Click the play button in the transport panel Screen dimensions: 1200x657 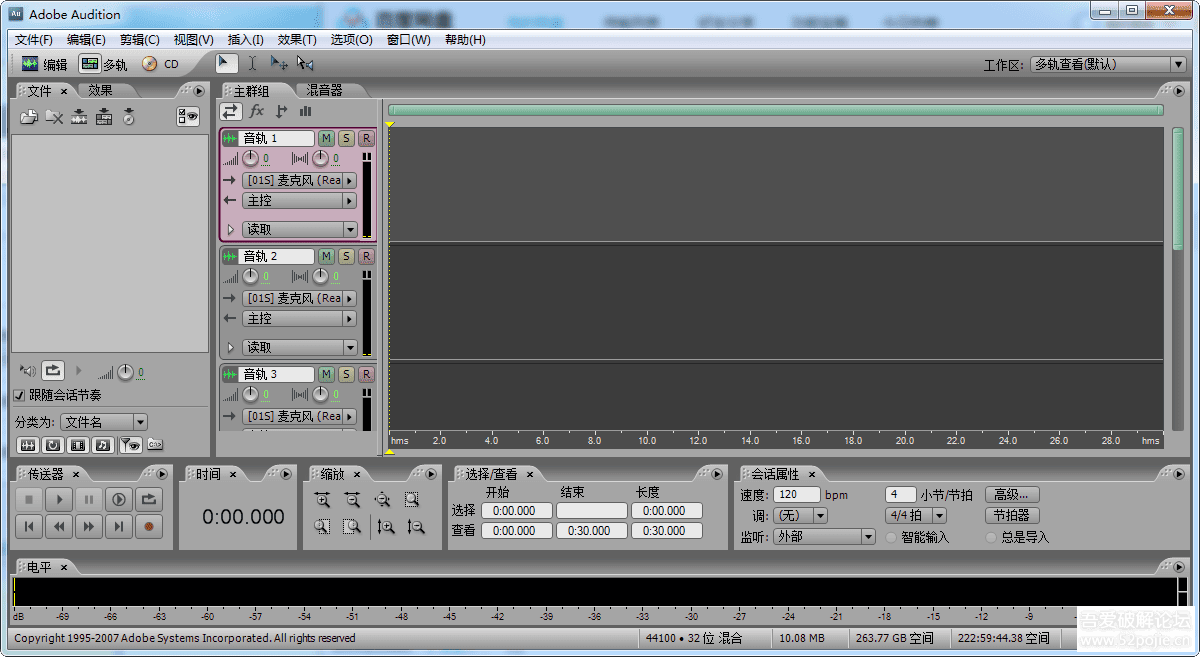click(59, 499)
